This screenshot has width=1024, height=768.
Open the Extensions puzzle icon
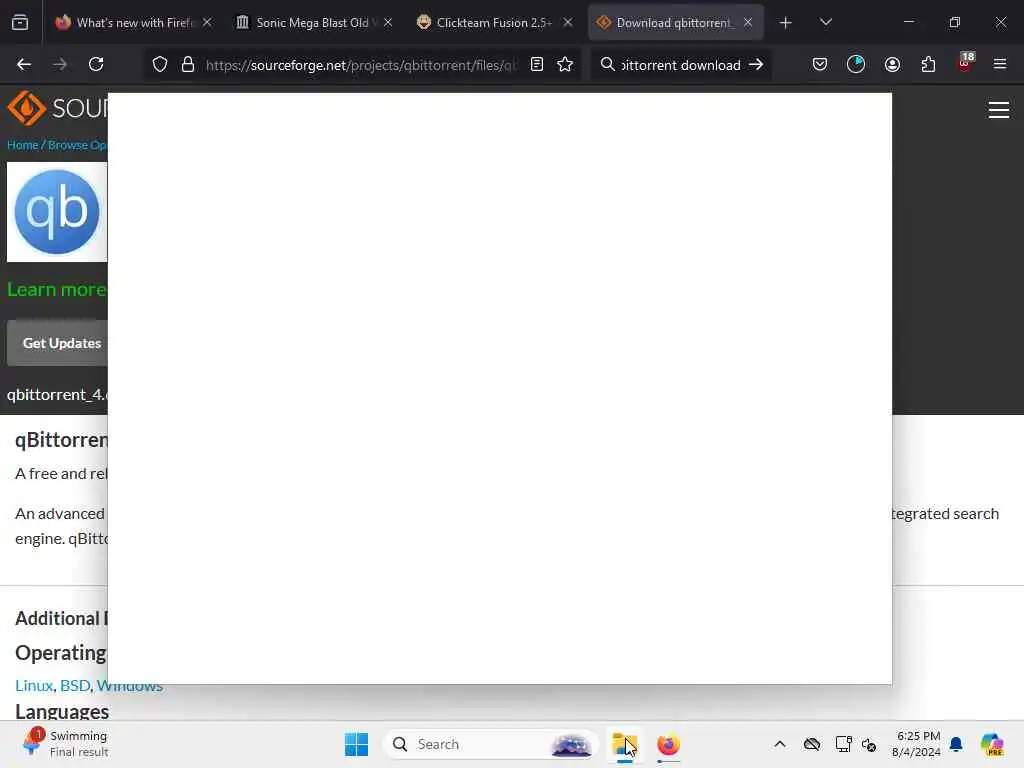(x=928, y=64)
